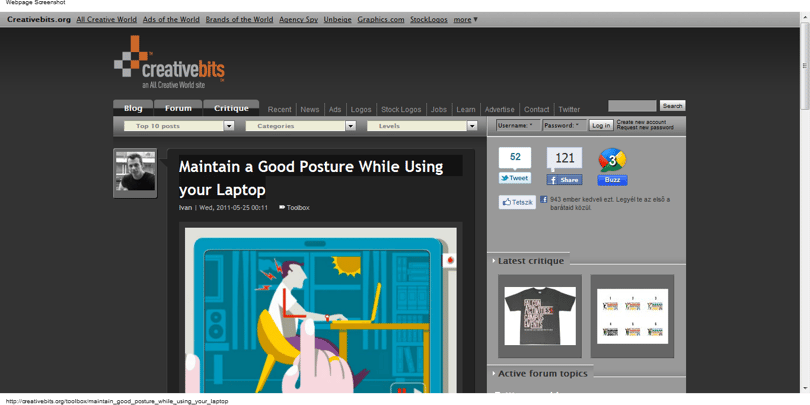810x405 pixels.
Task: Open the Learn menu item
Action: coord(466,110)
